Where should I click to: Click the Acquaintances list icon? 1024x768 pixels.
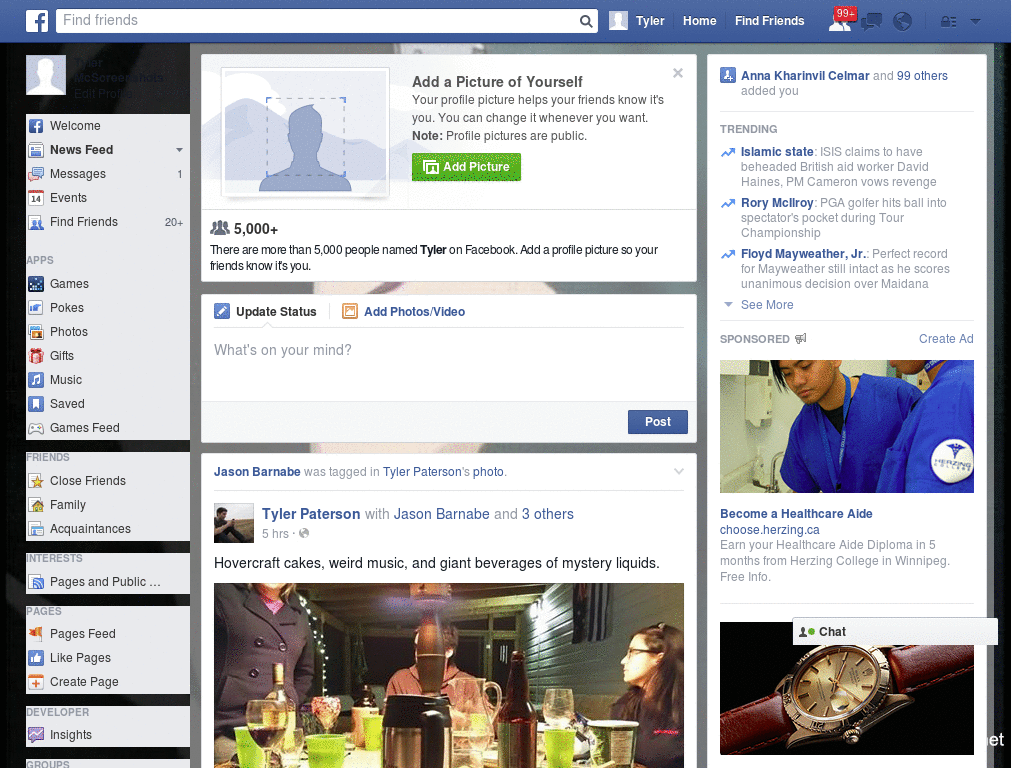coord(36,529)
